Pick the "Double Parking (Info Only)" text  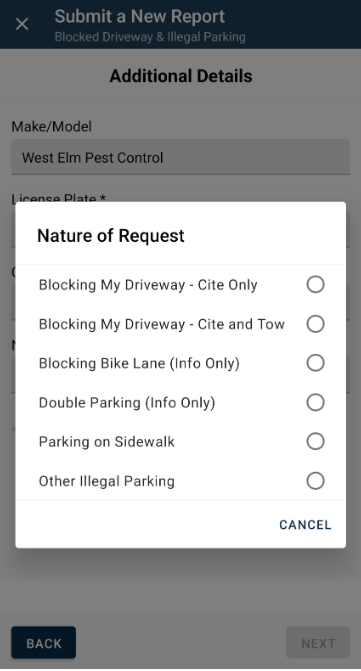click(127, 403)
